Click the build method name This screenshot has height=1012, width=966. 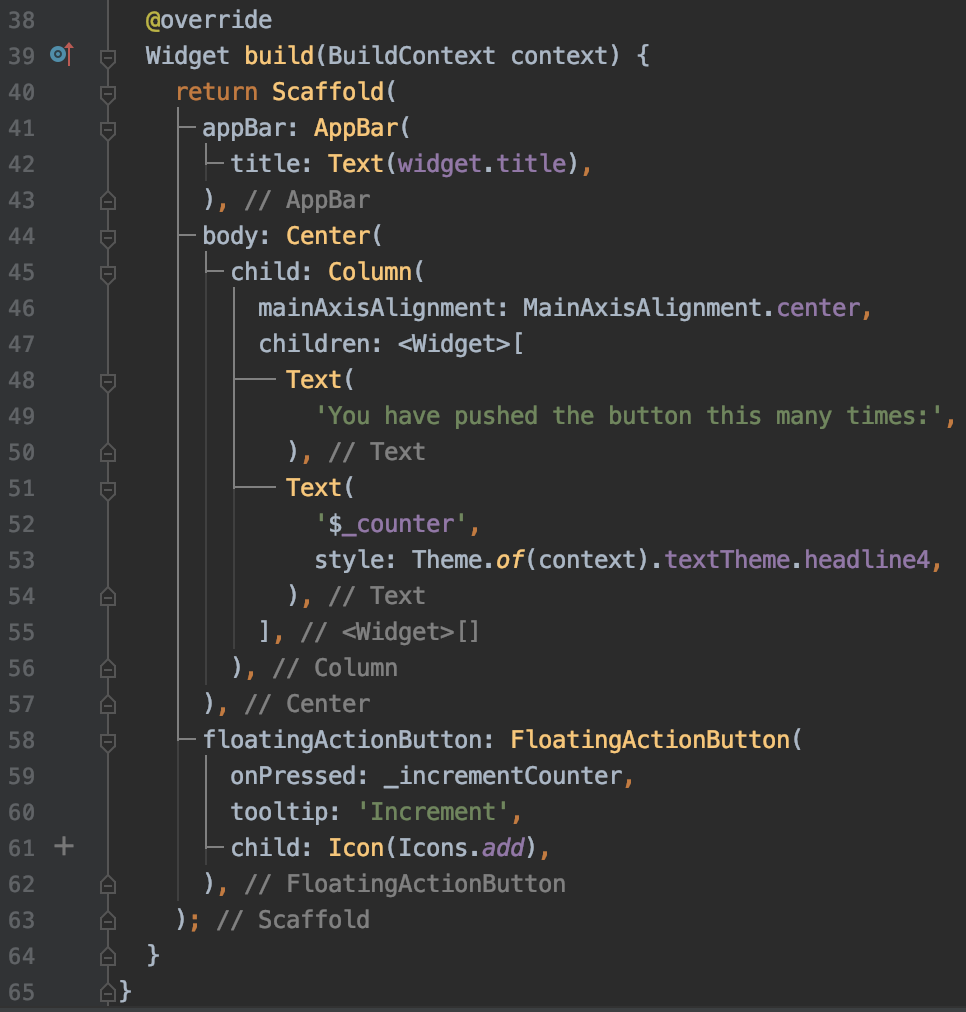[x=279, y=56]
